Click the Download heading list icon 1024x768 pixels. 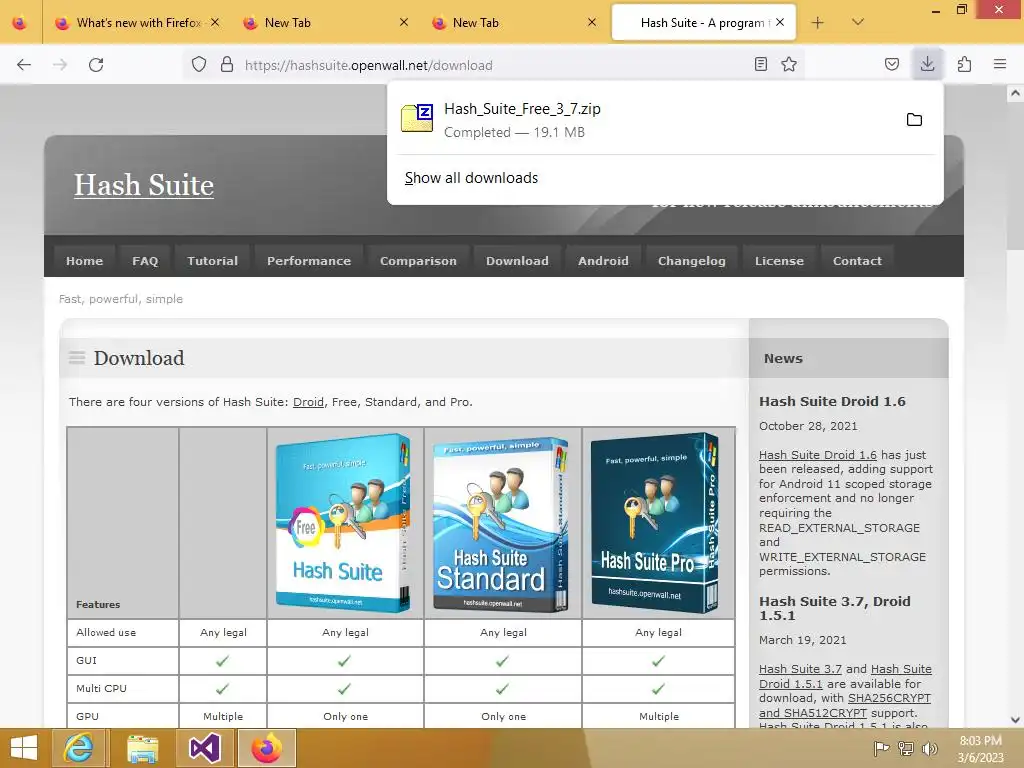click(x=77, y=357)
